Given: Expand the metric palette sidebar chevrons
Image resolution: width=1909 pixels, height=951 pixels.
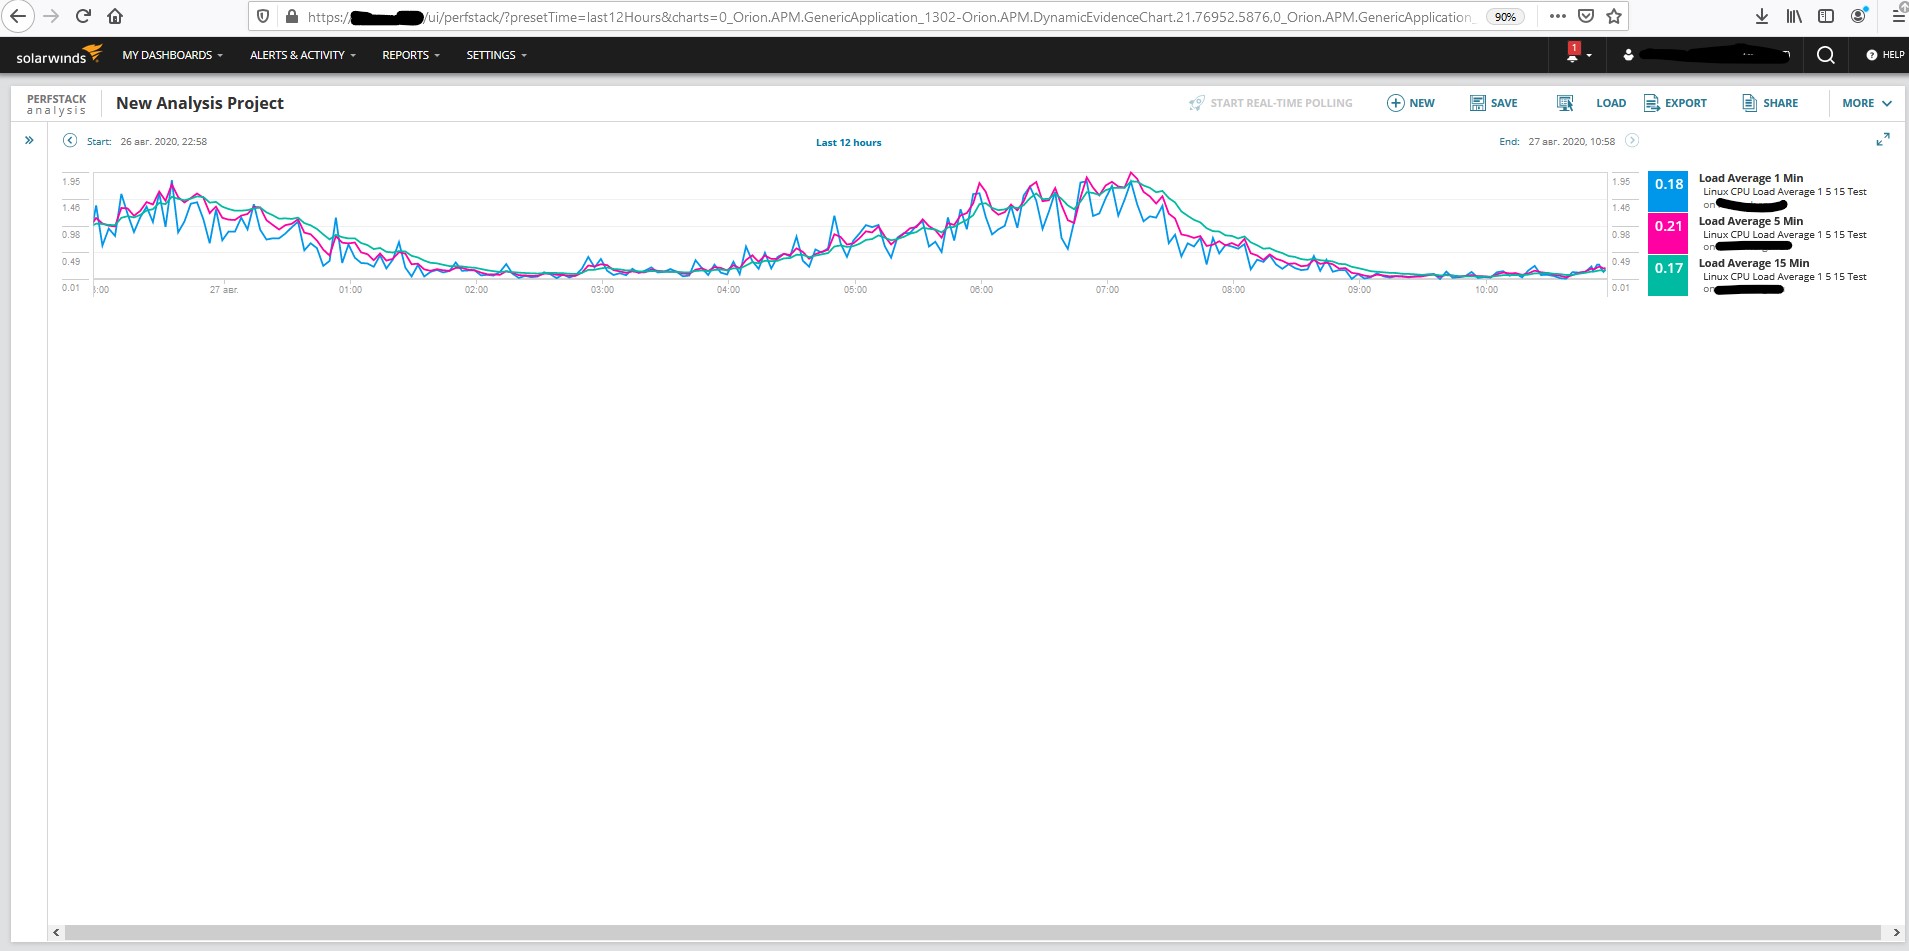Looking at the screenshot, I should (x=29, y=140).
